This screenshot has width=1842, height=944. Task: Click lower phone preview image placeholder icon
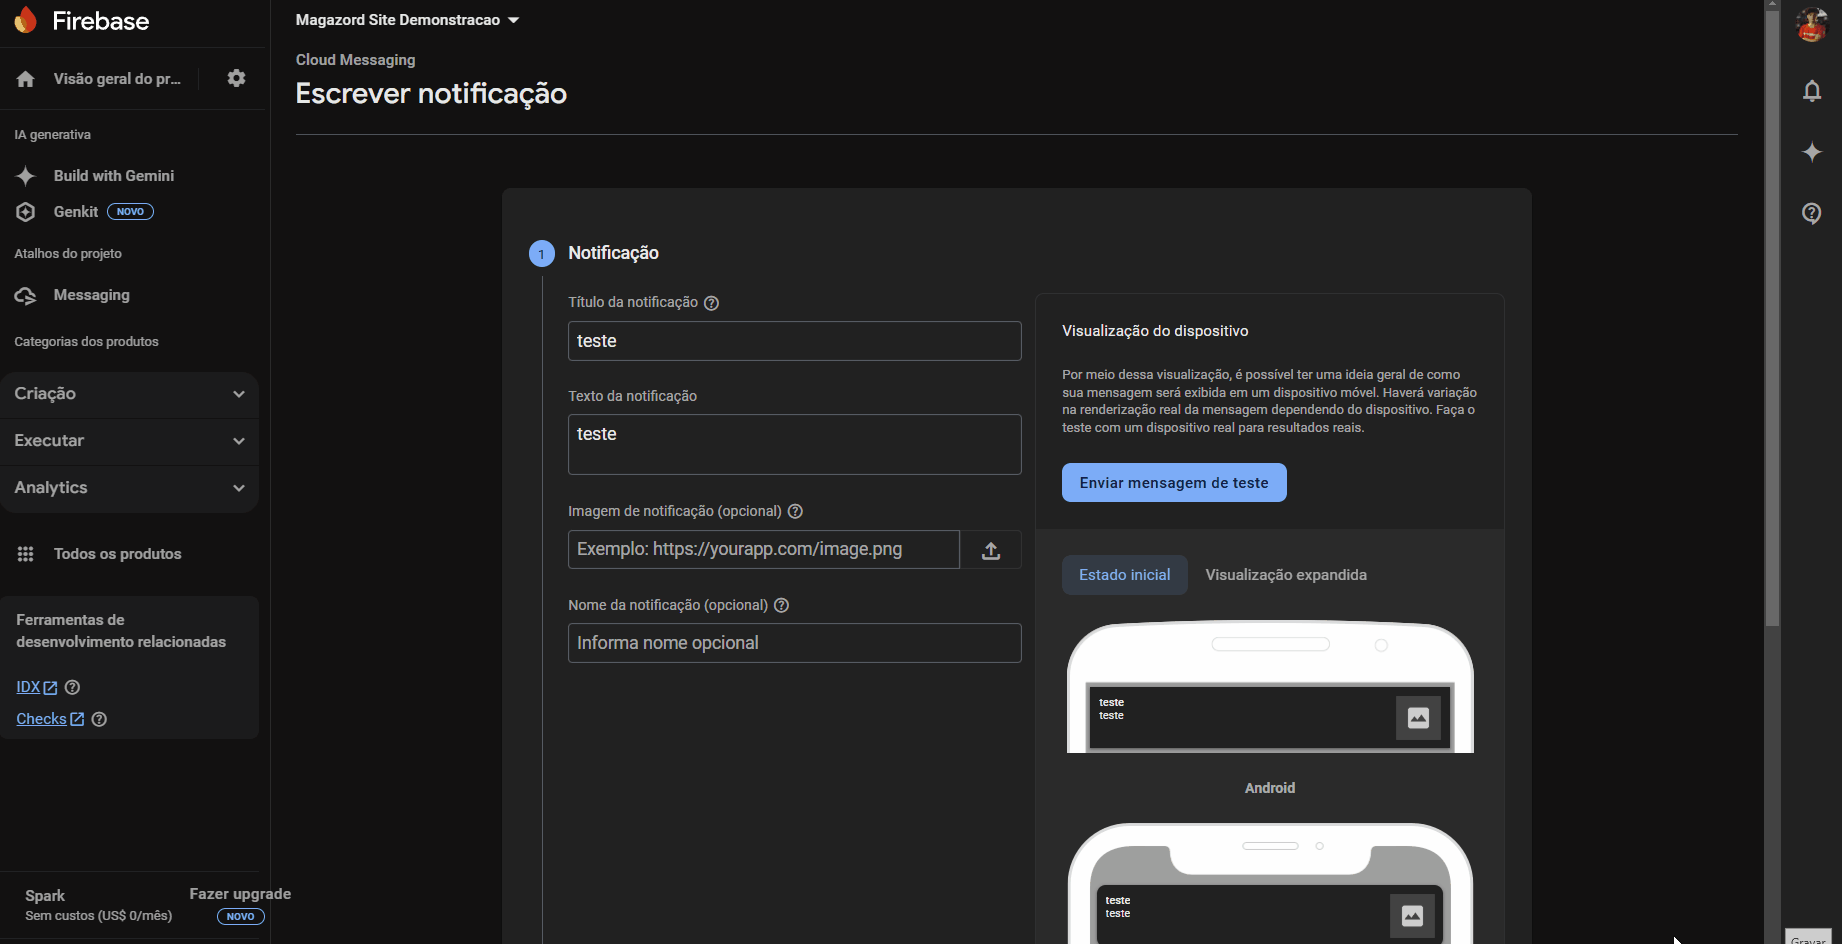coord(1412,916)
